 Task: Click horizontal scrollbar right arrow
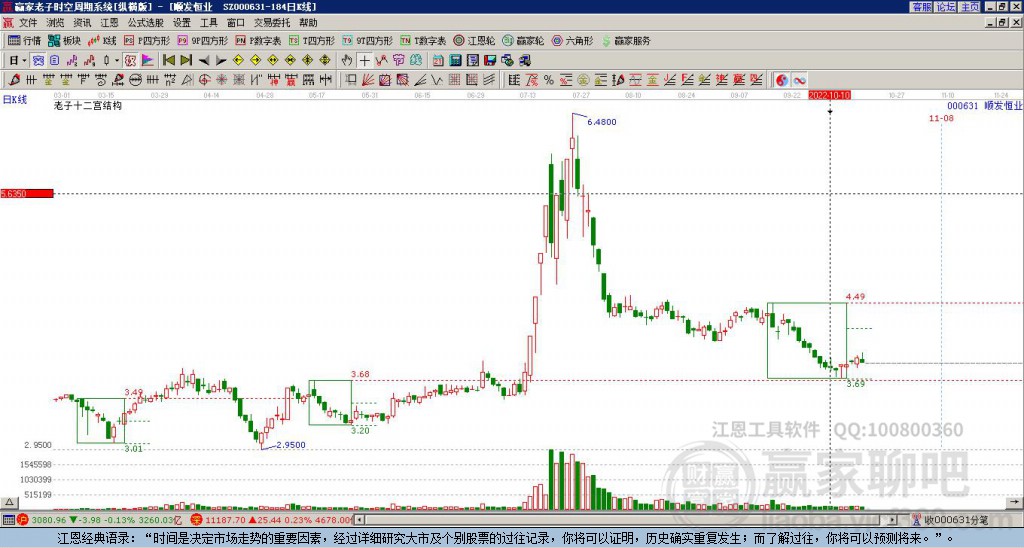(893, 520)
